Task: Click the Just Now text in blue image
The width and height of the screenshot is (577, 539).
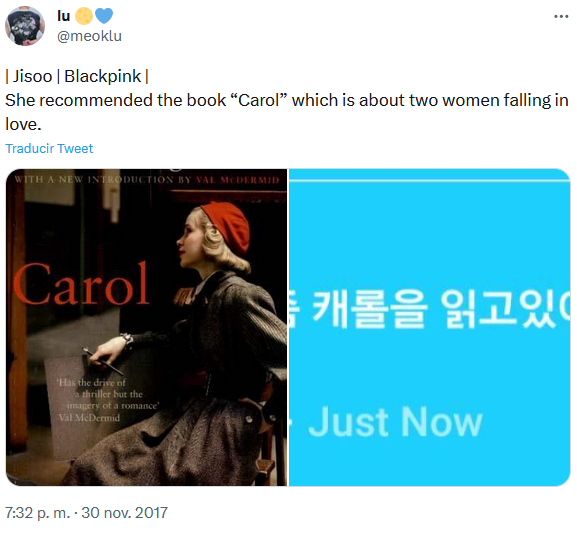Action: pos(395,422)
